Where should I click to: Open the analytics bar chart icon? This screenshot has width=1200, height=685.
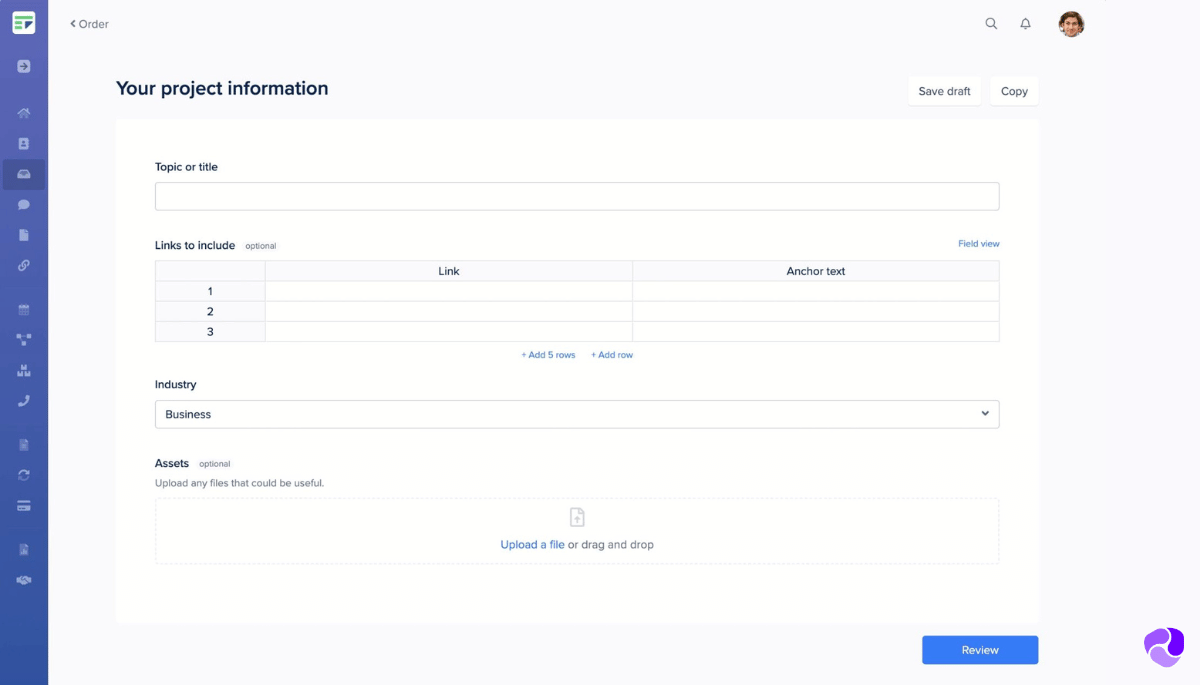(24, 370)
